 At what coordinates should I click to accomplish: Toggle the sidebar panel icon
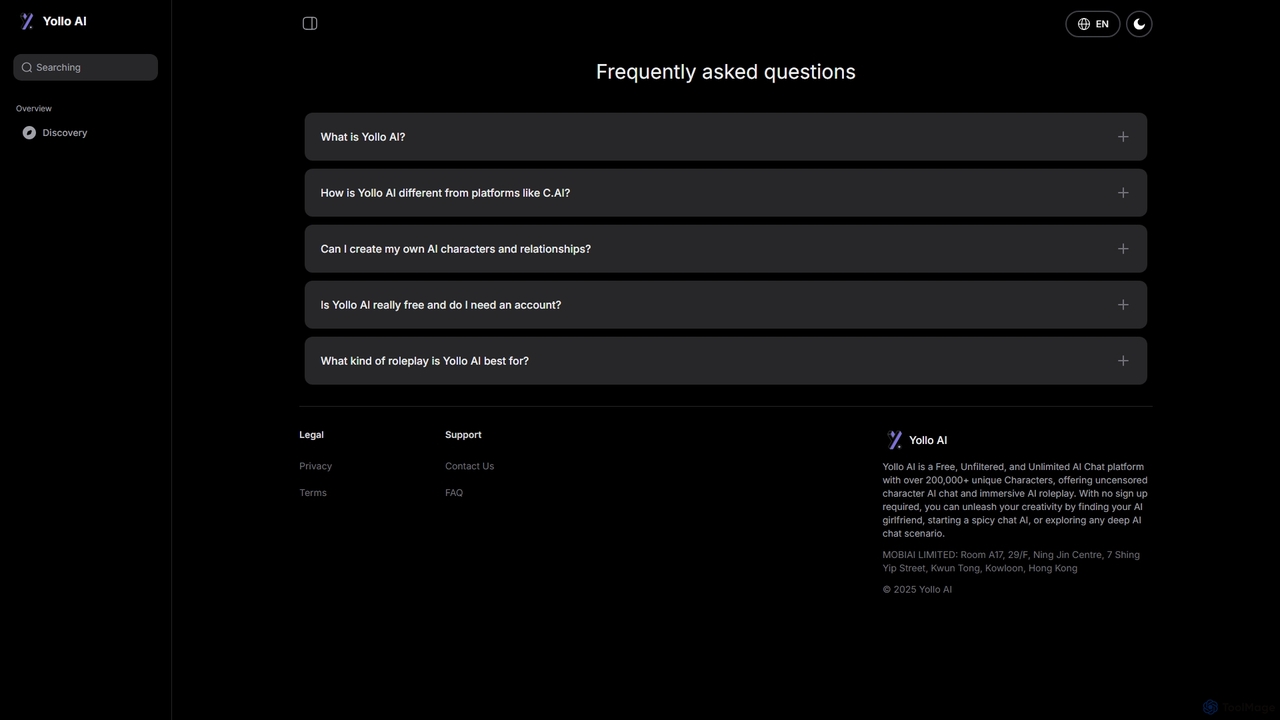pyautogui.click(x=310, y=23)
